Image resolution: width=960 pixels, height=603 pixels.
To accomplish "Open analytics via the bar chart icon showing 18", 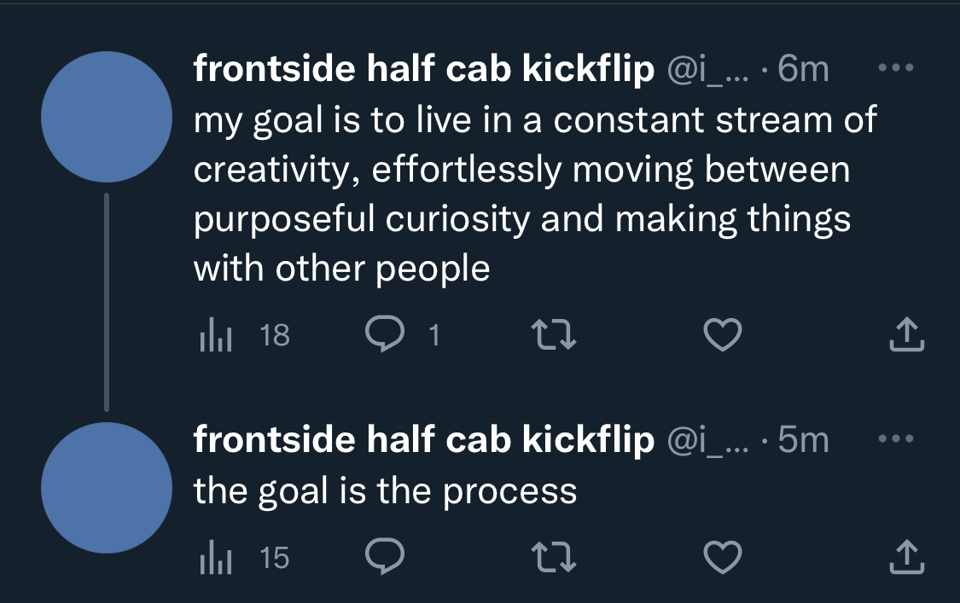I will coord(218,335).
